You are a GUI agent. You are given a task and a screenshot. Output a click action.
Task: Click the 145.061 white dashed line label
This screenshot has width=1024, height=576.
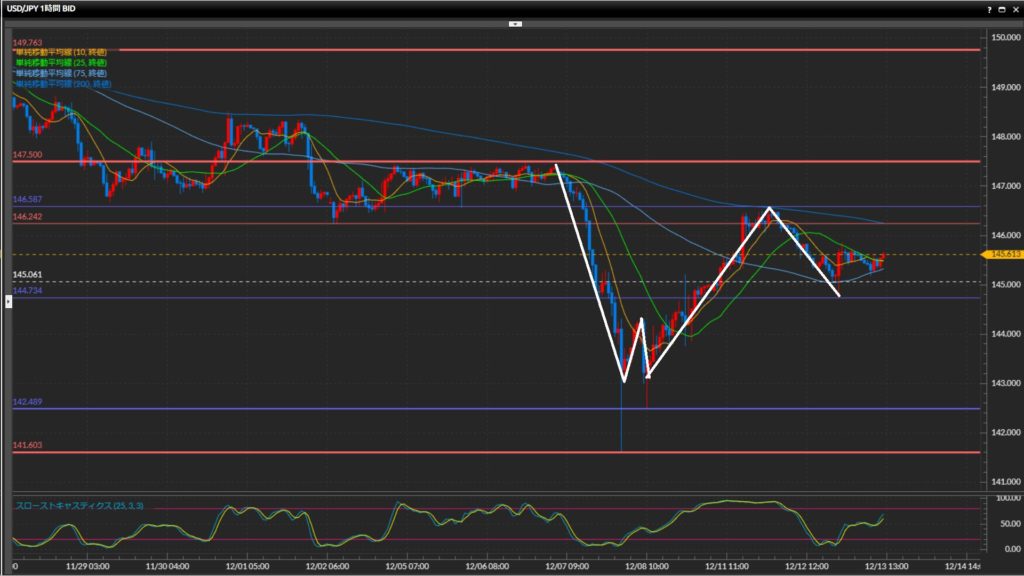[27, 274]
